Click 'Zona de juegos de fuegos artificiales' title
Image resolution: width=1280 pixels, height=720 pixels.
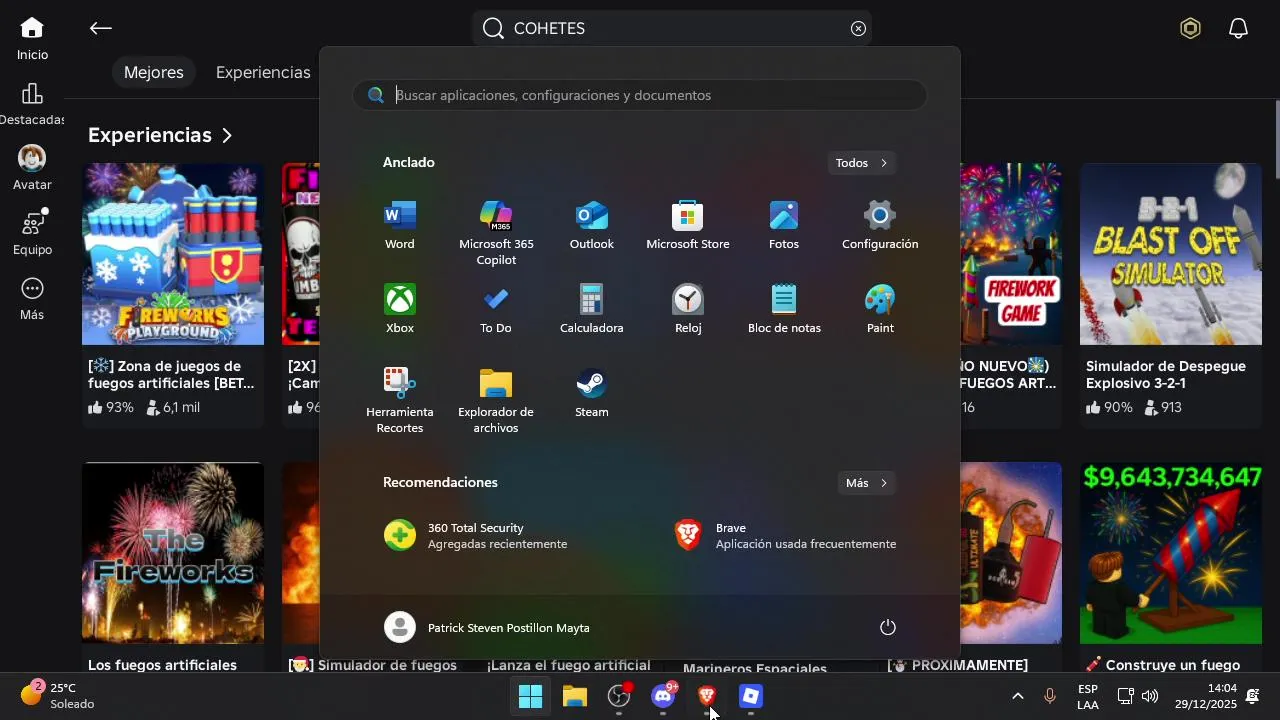[x=171, y=374]
